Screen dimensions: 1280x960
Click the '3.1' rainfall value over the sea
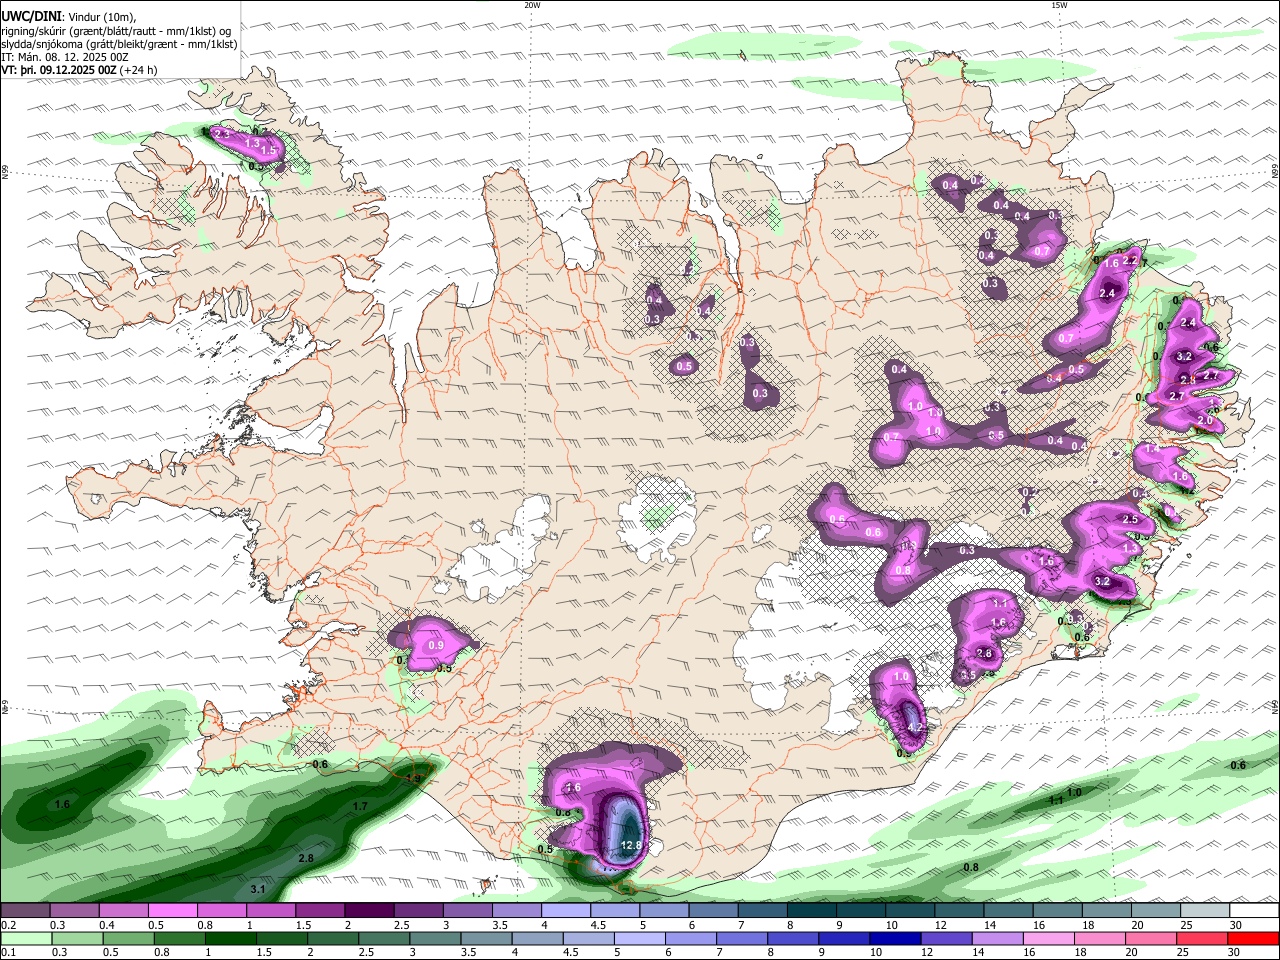pyautogui.click(x=257, y=889)
